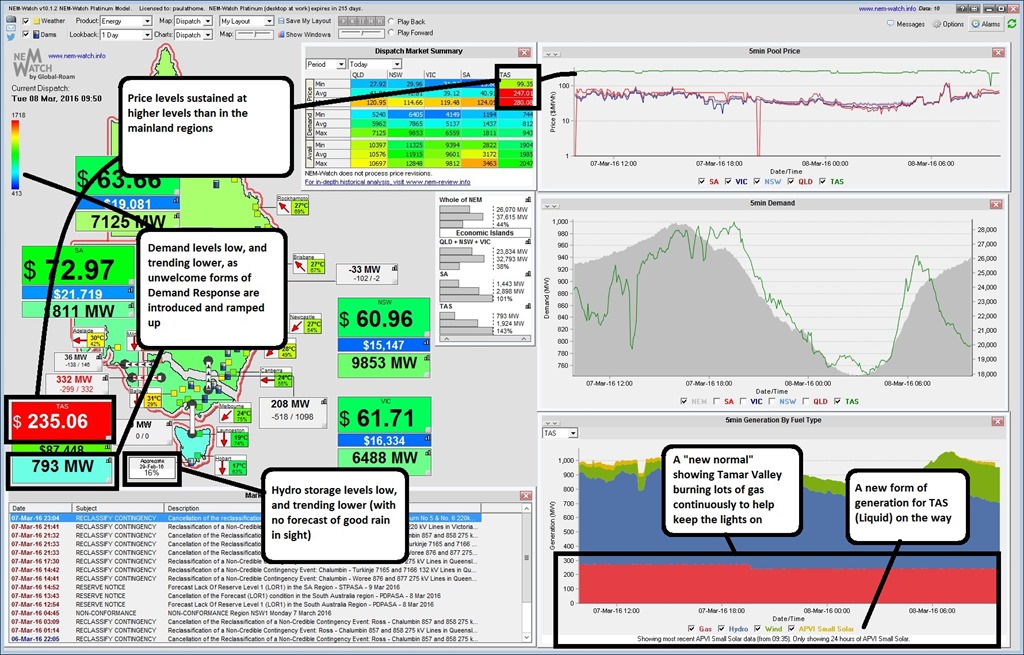The height and width of the screenshot is (655, 1024).
Task: Click the Alarms button
Action: pos(985,23)
